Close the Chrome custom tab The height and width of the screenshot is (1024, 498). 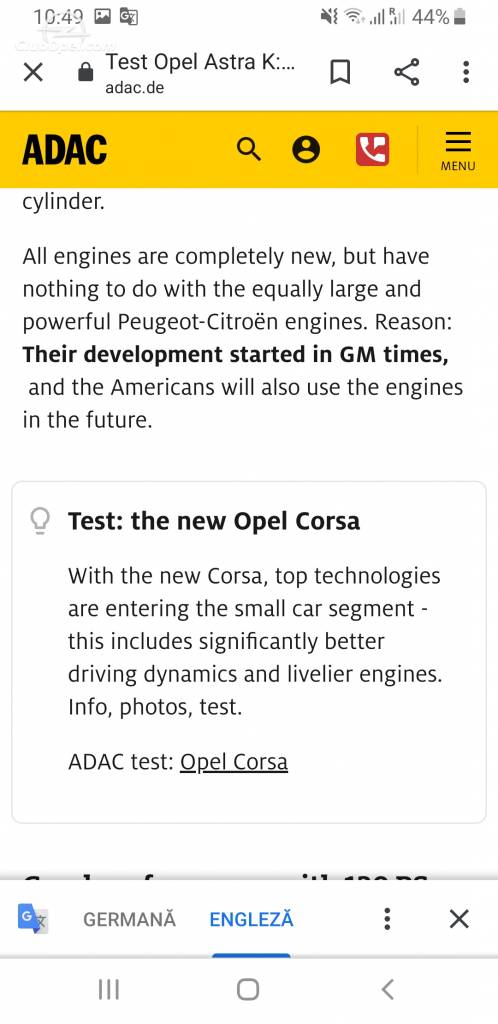[33, 72]
